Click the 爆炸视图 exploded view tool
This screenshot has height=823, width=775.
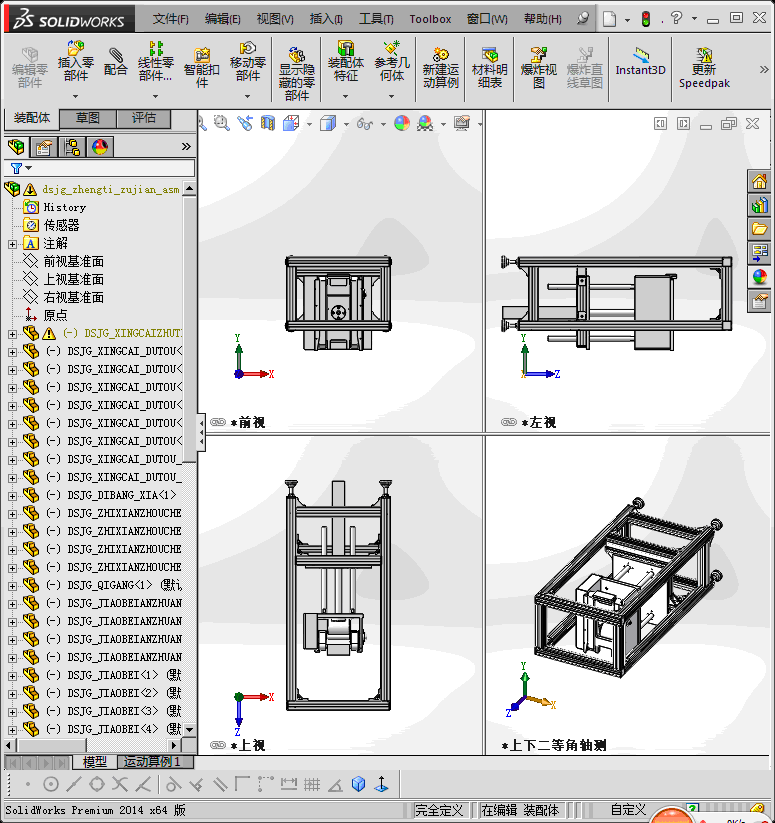538,68
